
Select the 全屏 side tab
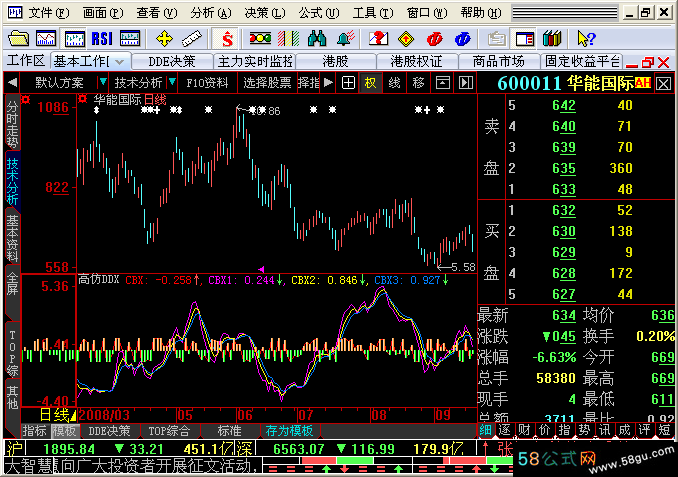pyautogui.click(x=12, y=290)
